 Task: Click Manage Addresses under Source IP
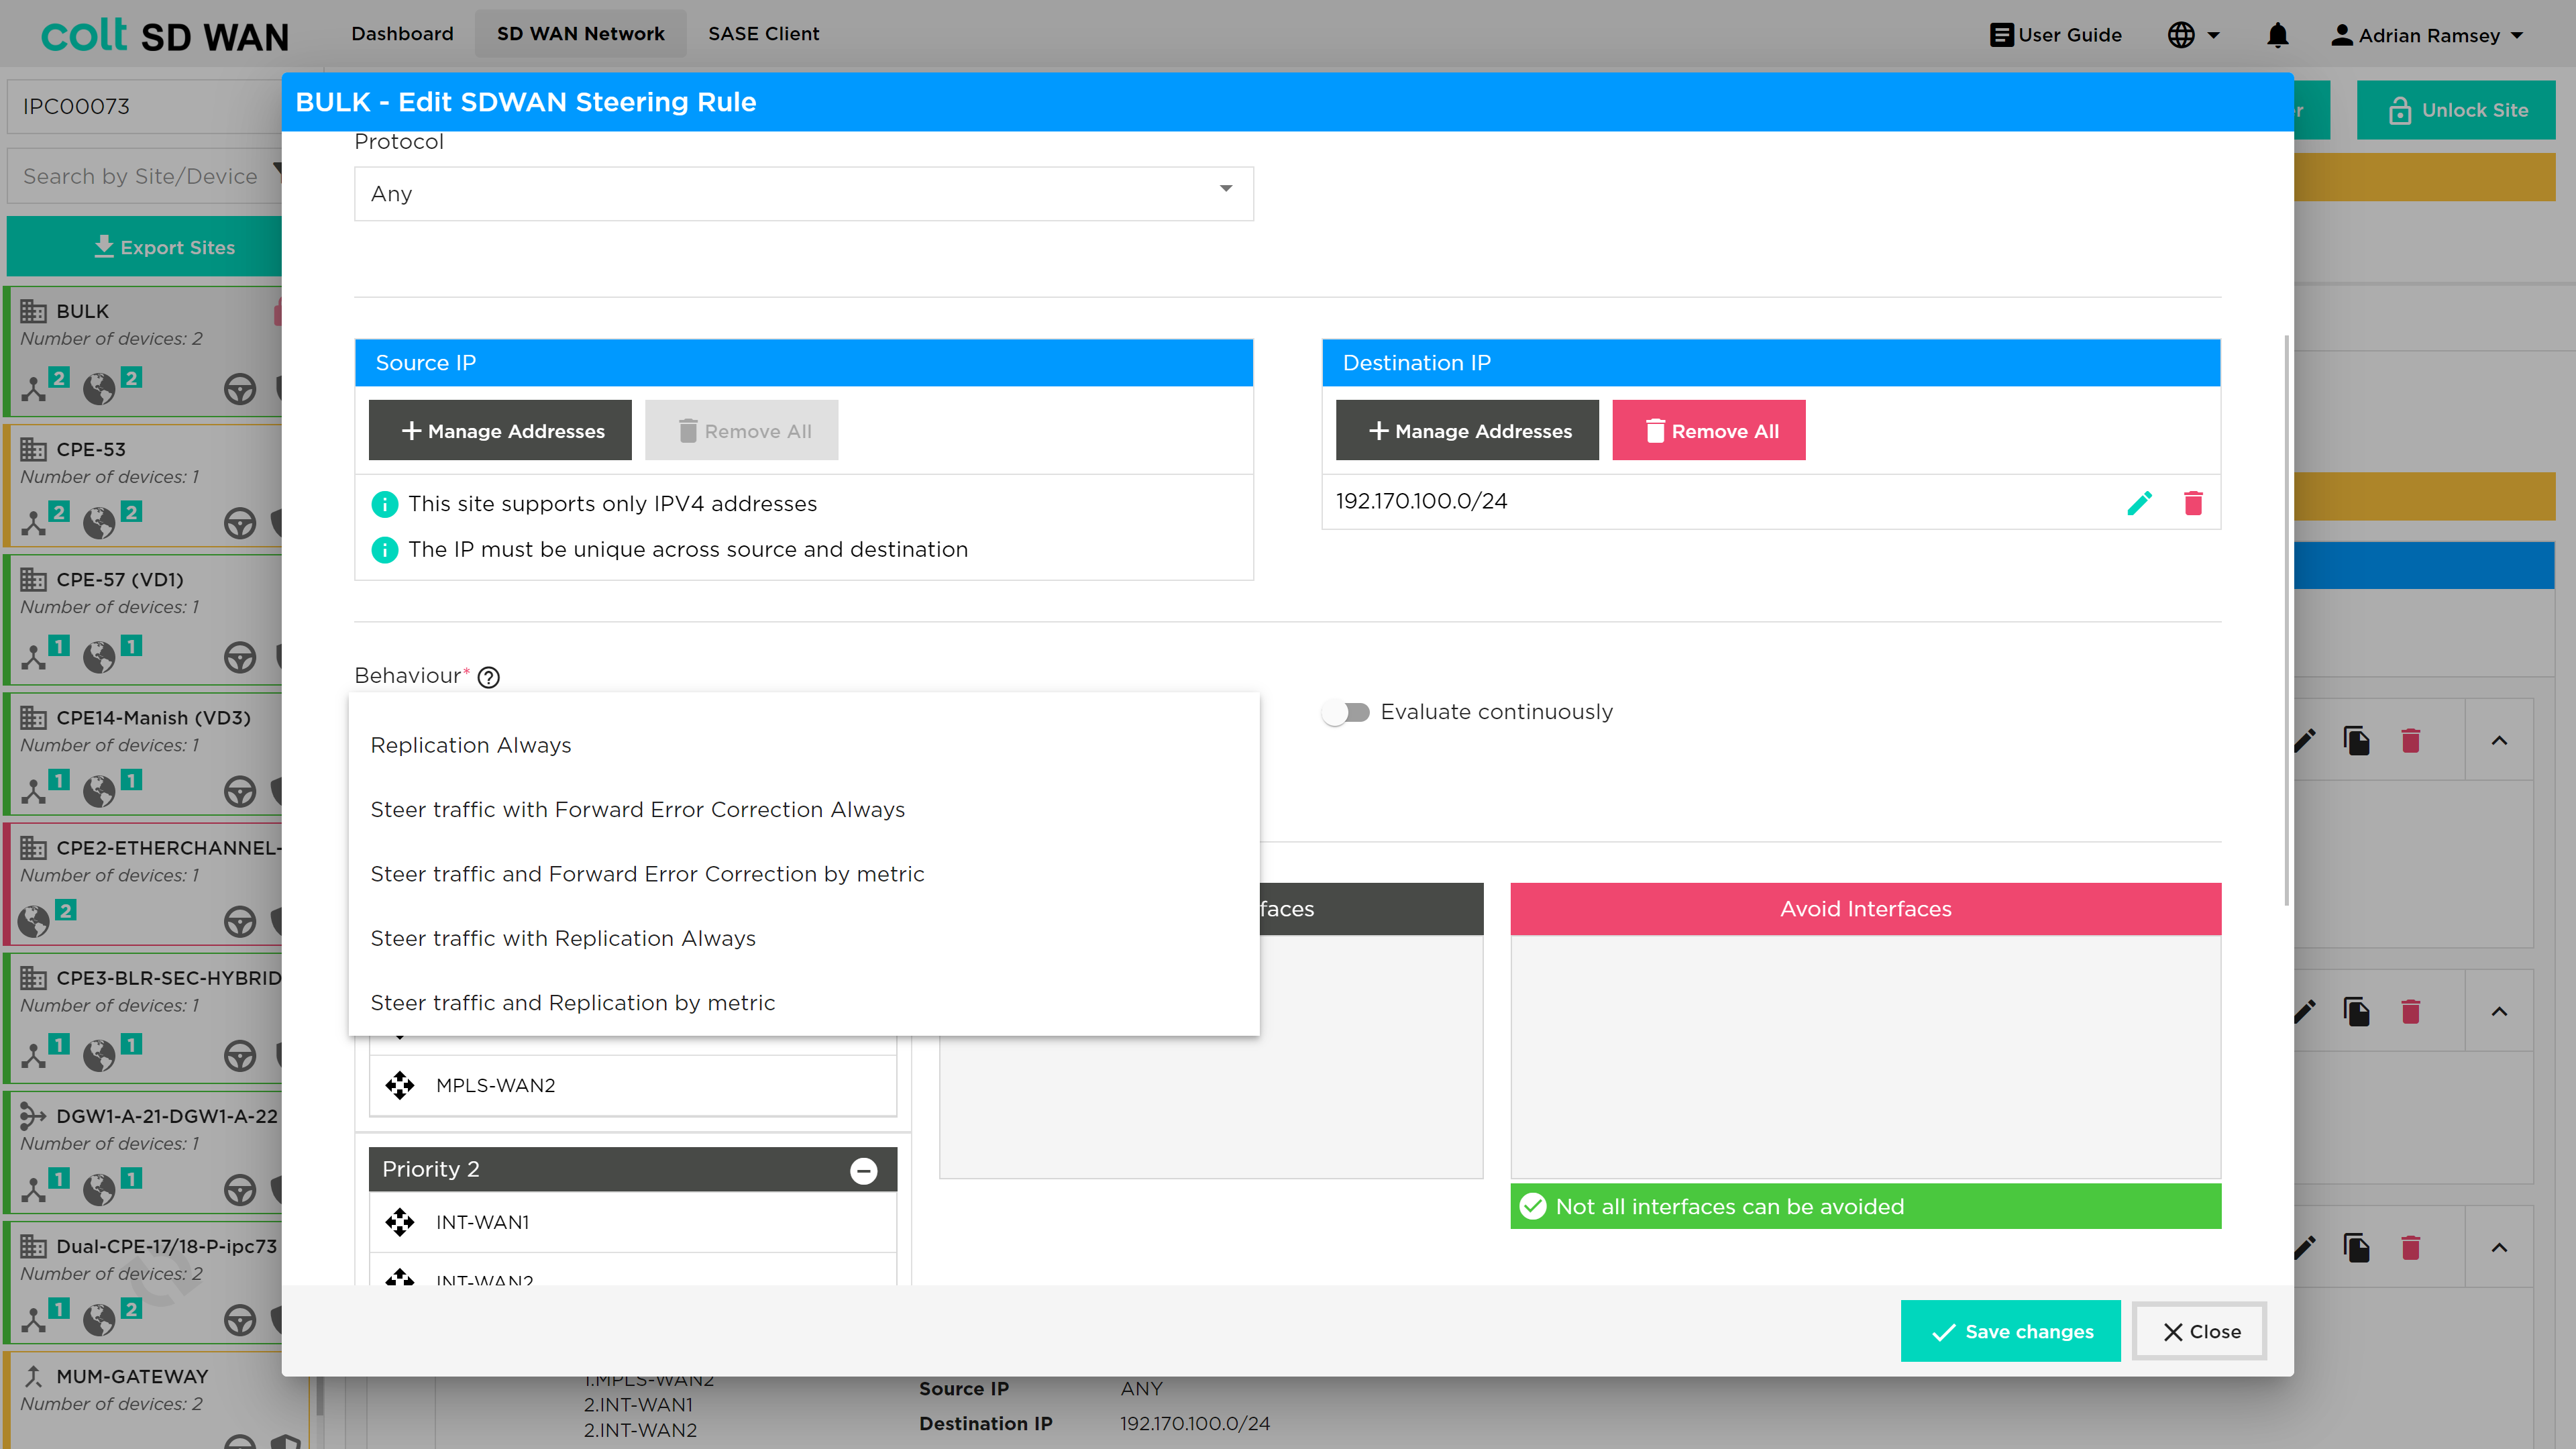(500, 431)
